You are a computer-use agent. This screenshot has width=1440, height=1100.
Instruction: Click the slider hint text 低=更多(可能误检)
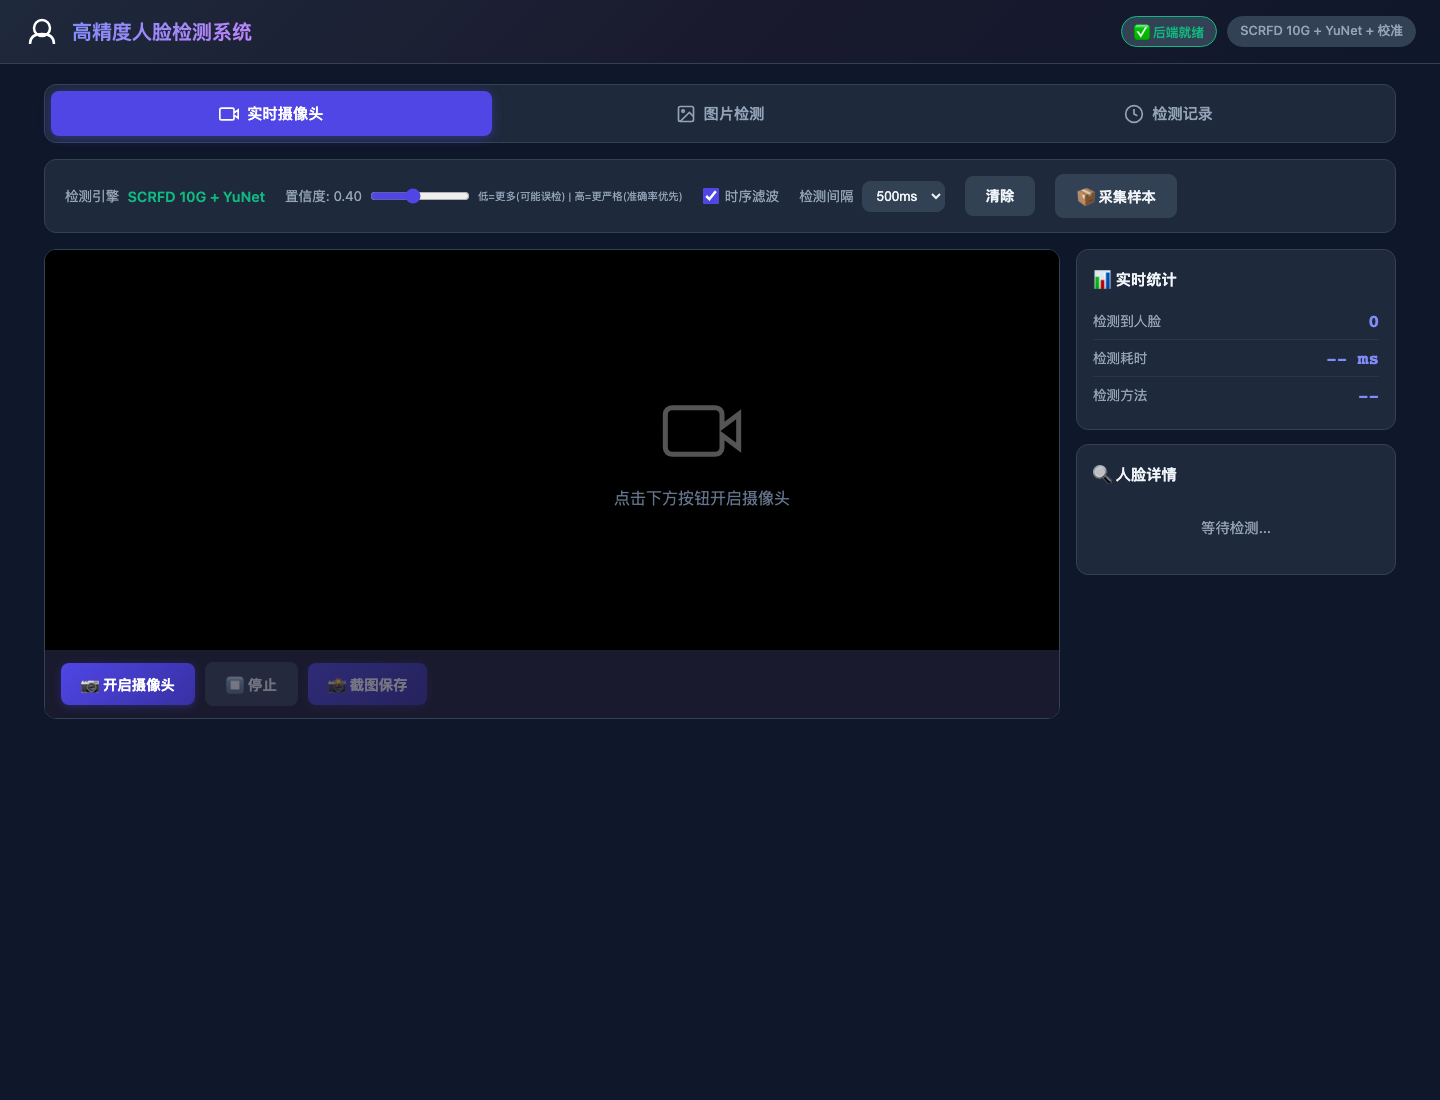(x=521, y=197)
